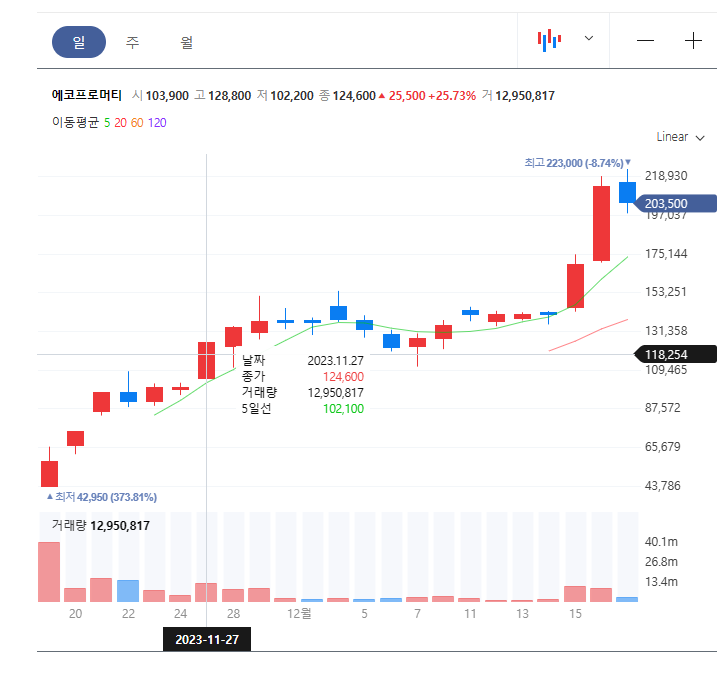The width and height of the screenshot is (725, 684).
Task: Click the tallest red candle near the high
Action: click(x=601, y=222)
